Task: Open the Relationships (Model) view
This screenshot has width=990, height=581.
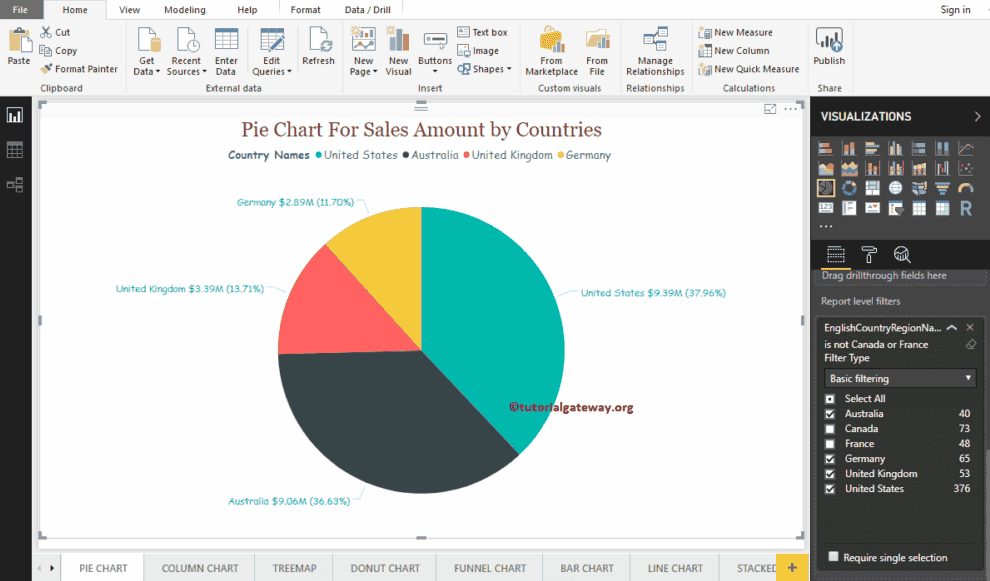Action: pos(14,184)
